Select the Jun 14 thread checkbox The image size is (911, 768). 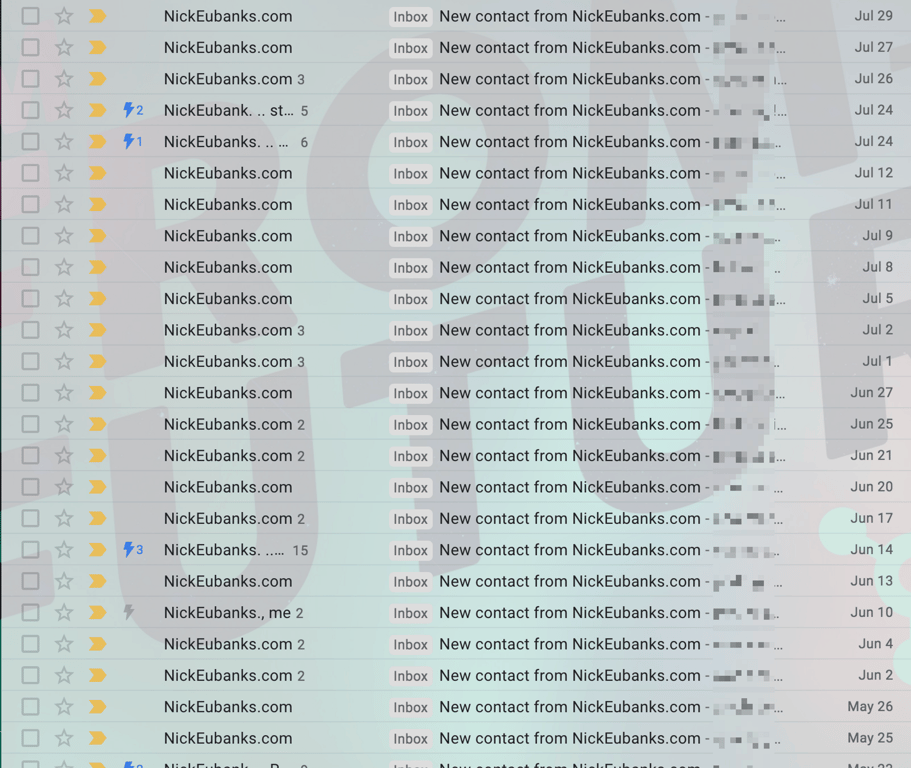tap(30, 550)
